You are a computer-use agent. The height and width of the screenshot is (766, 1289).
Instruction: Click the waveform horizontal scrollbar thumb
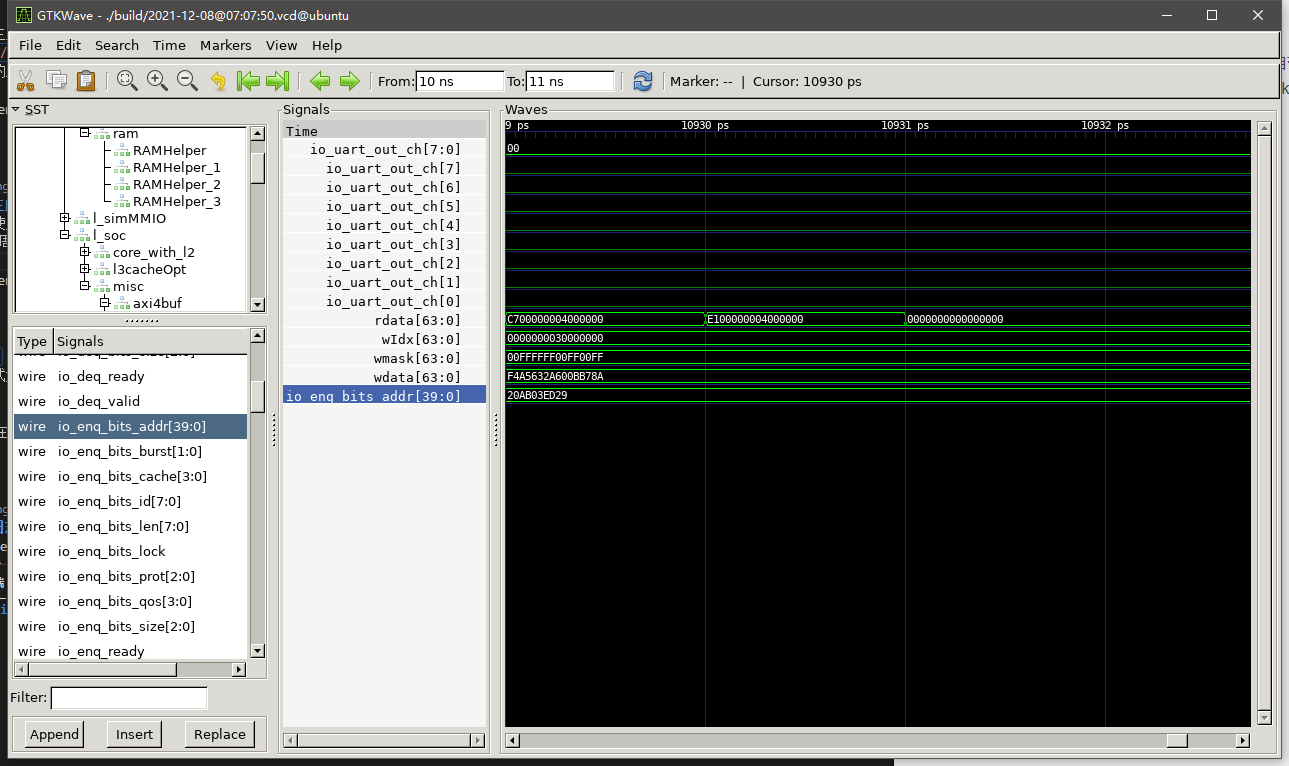(1178, 741)
